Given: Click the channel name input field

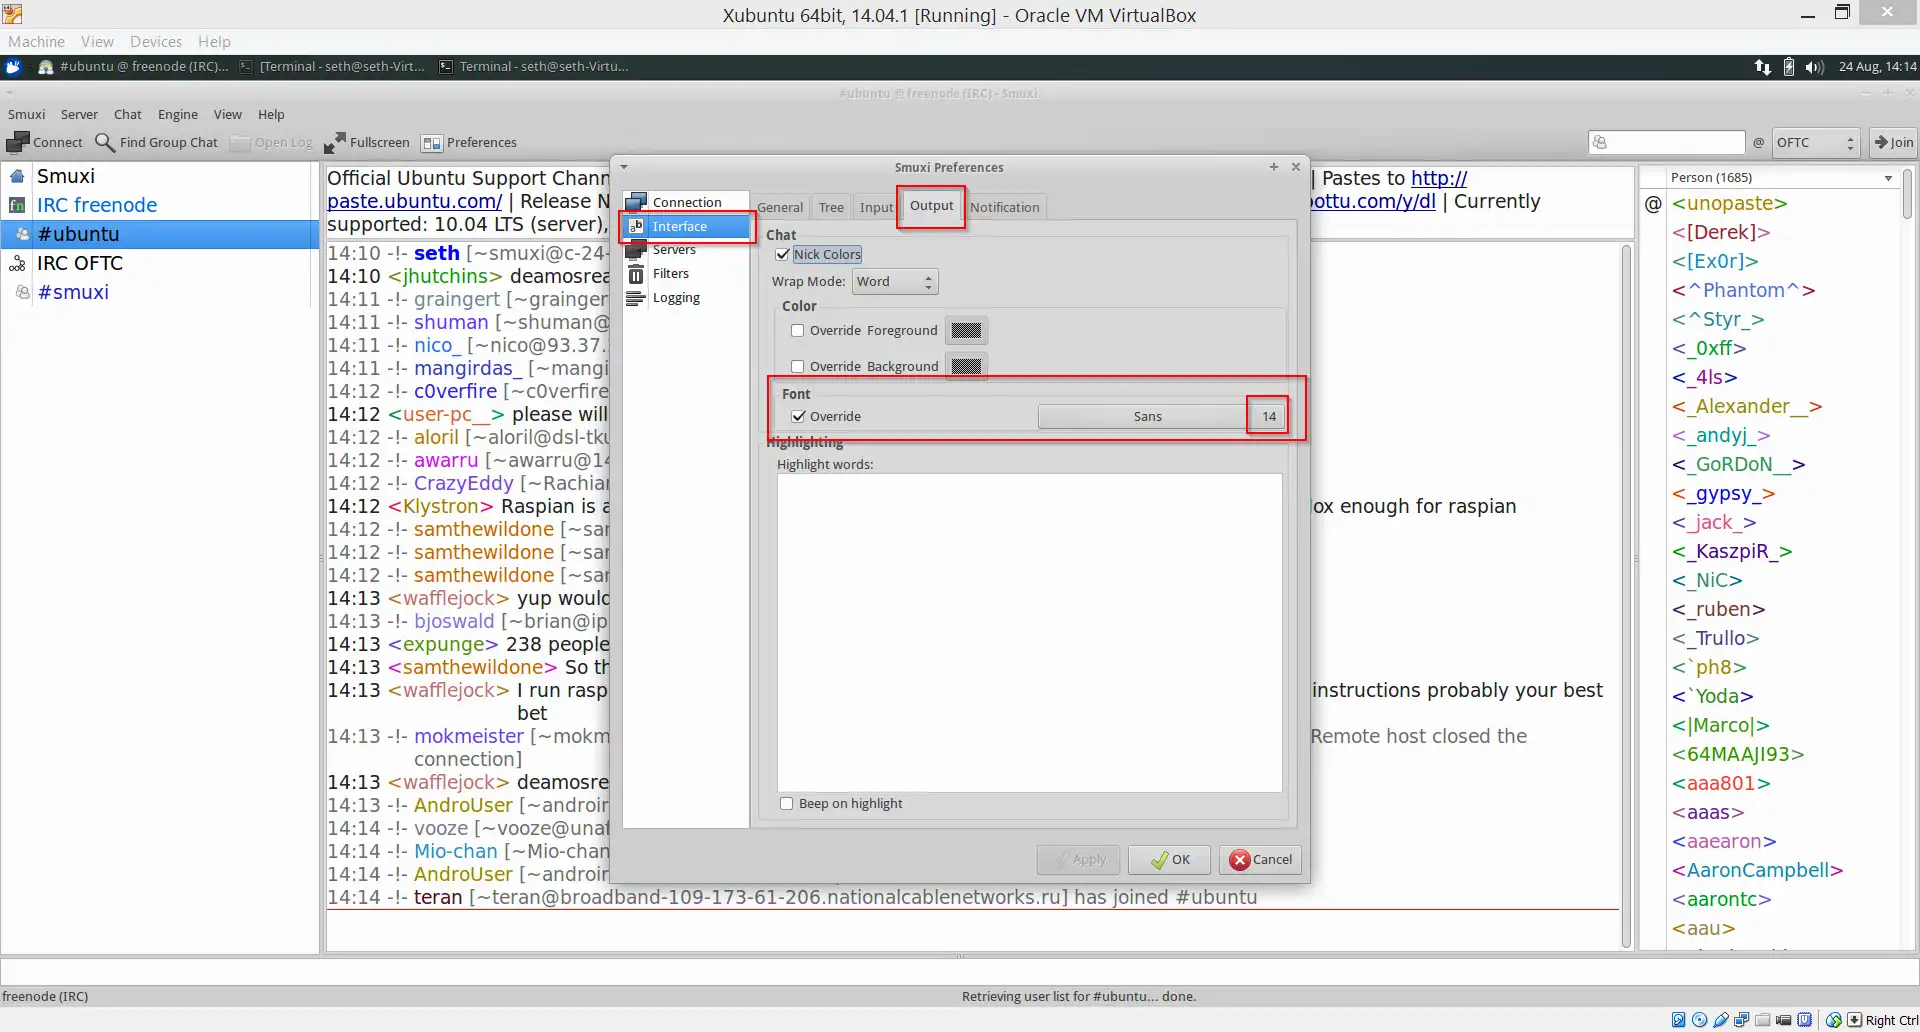Looking at the screenshot, I should click(1667, 143).
